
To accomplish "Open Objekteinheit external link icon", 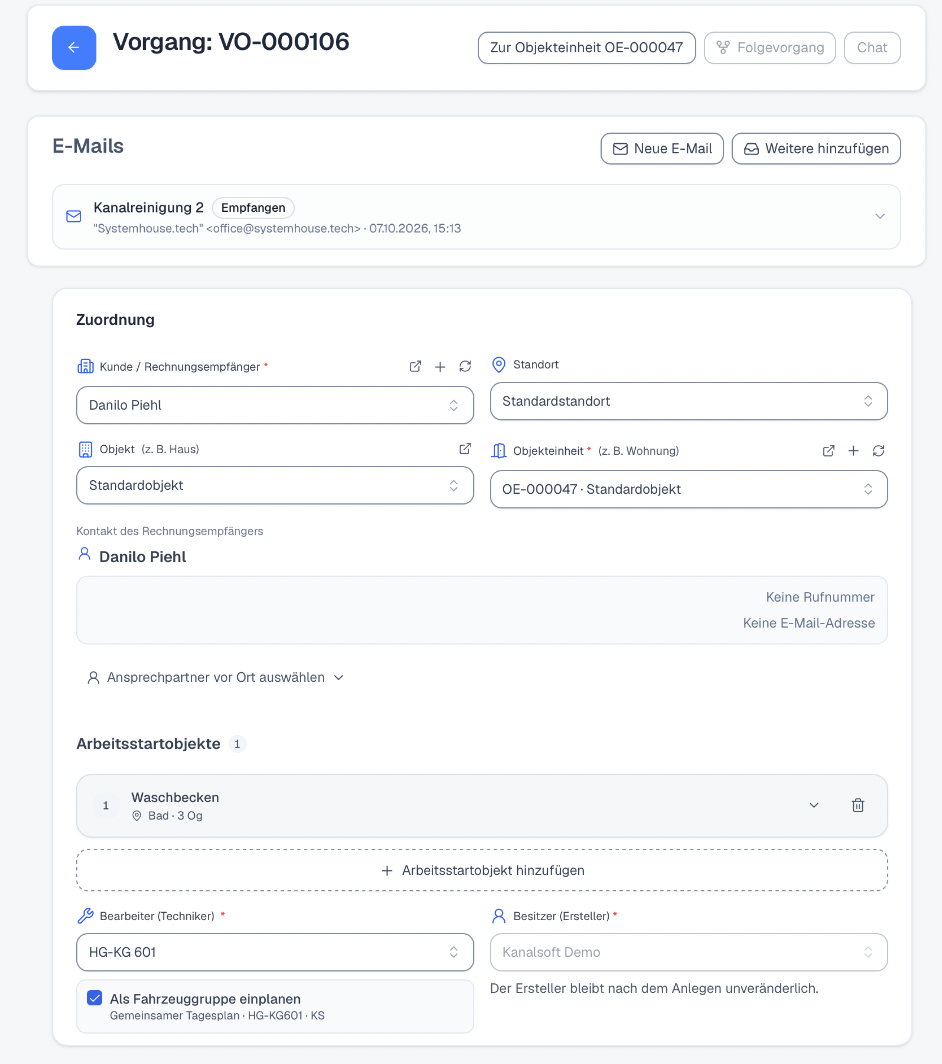I will pos(829,451).
